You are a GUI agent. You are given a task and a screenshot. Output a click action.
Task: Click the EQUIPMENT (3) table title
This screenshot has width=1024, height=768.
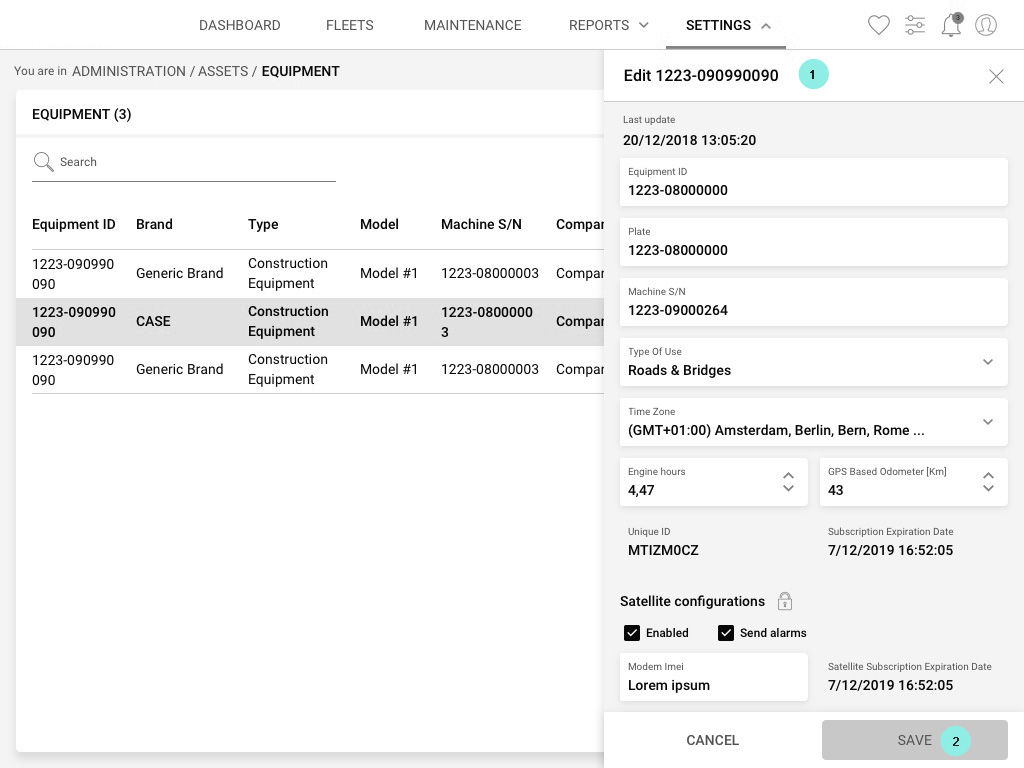tap(82, 114)
